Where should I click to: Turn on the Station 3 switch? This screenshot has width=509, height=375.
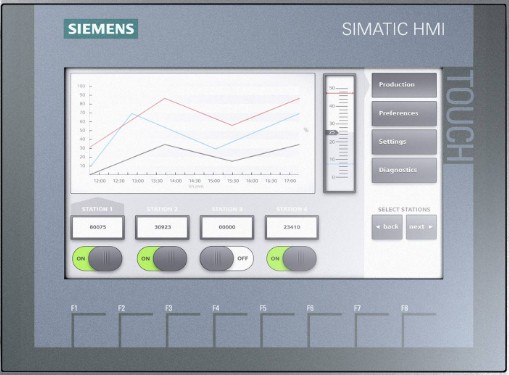227,259
